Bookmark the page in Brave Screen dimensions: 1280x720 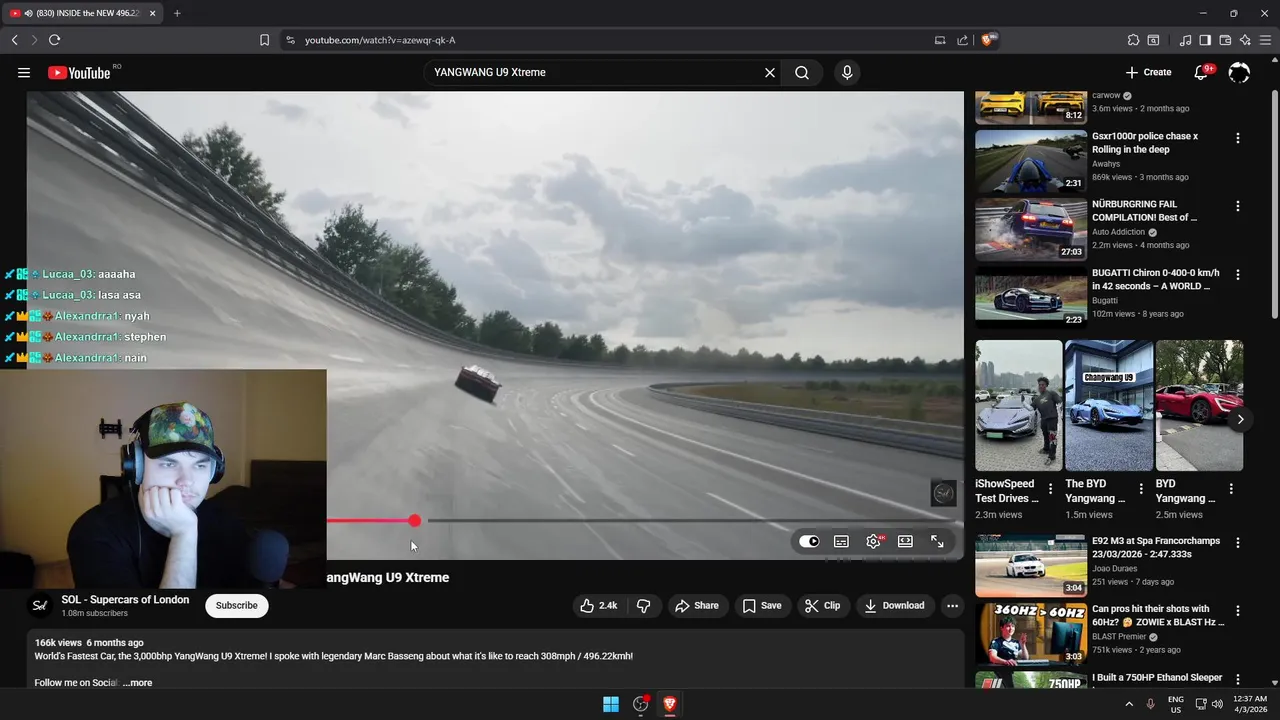[264, 40]
